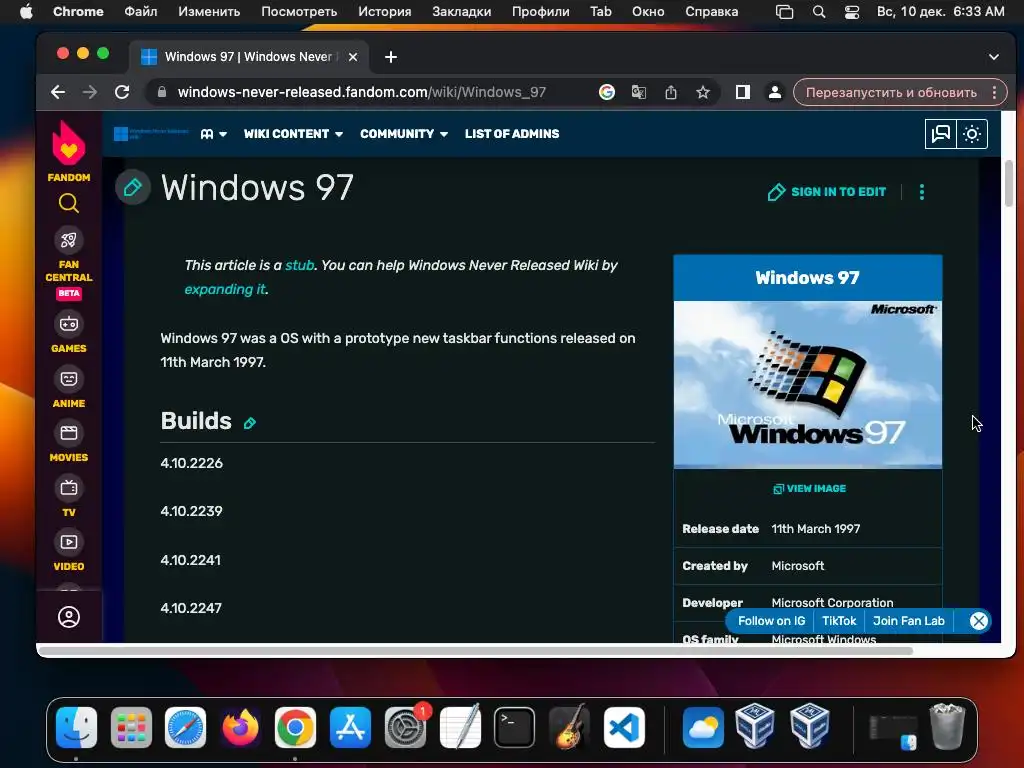Expand the COMMUNITY dropdown
1024x768 pixels.
point(404,134)
